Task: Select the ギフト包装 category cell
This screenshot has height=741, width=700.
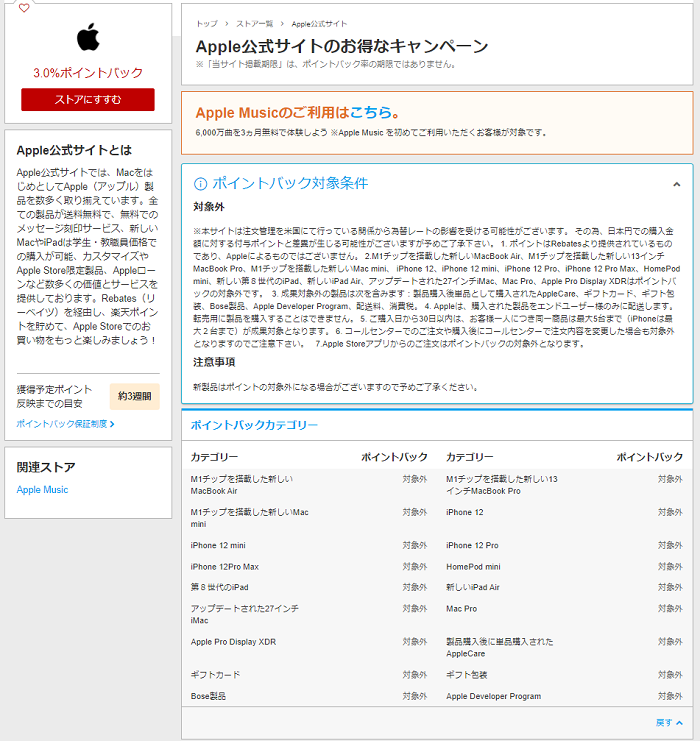Action: tap(467, 675)
